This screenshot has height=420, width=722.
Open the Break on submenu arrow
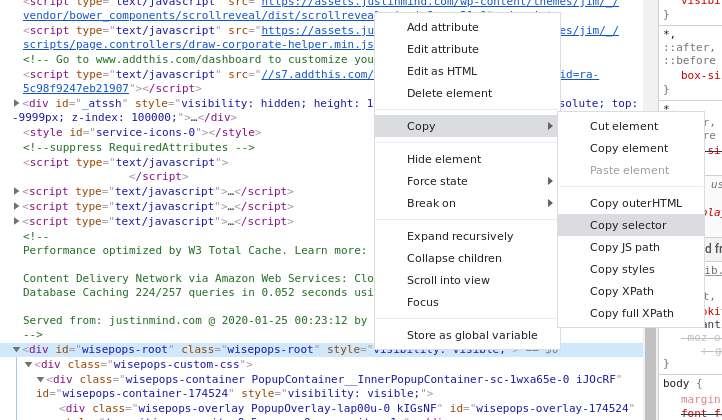[x=550, y=203]
